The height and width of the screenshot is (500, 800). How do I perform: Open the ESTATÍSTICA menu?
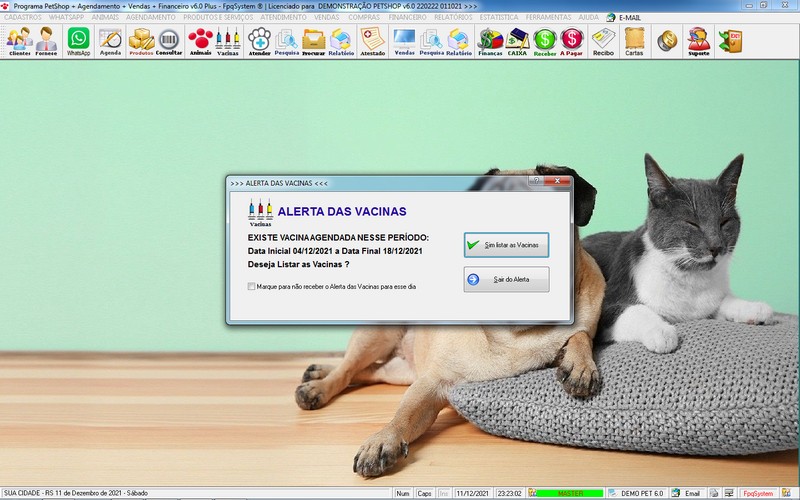point(498,17)
